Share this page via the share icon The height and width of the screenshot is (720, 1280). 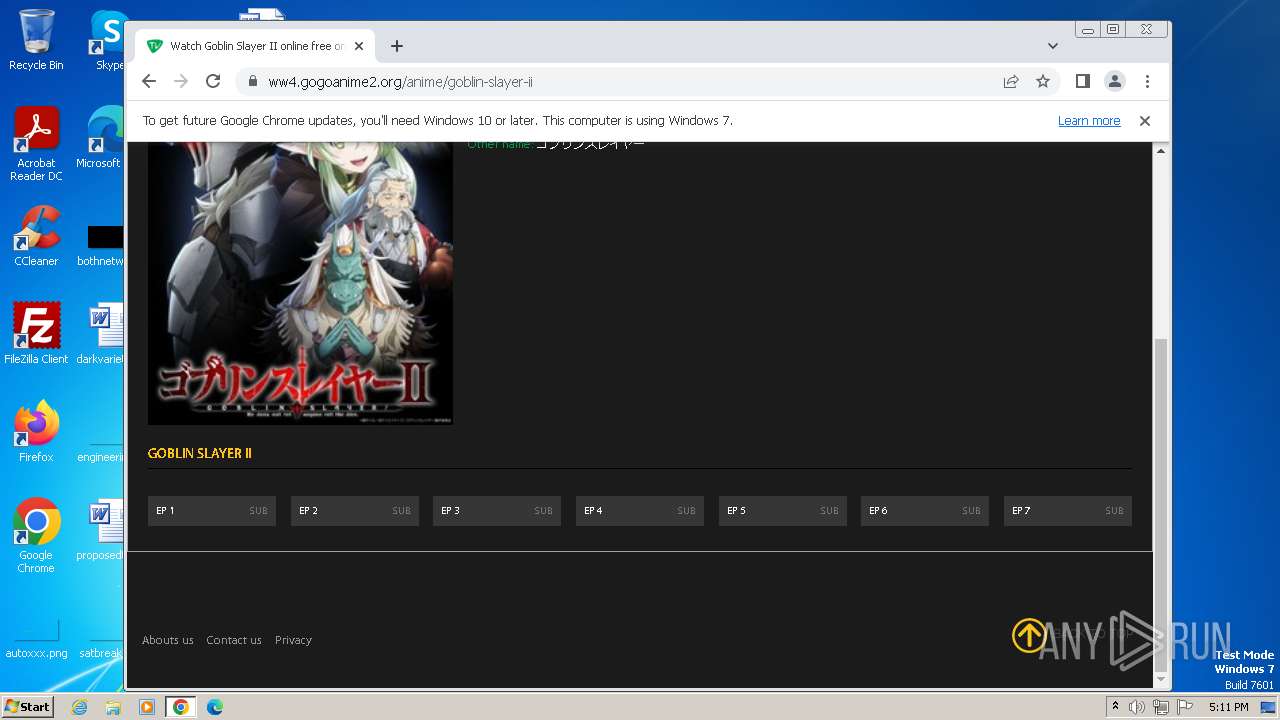click(1011, 81)
